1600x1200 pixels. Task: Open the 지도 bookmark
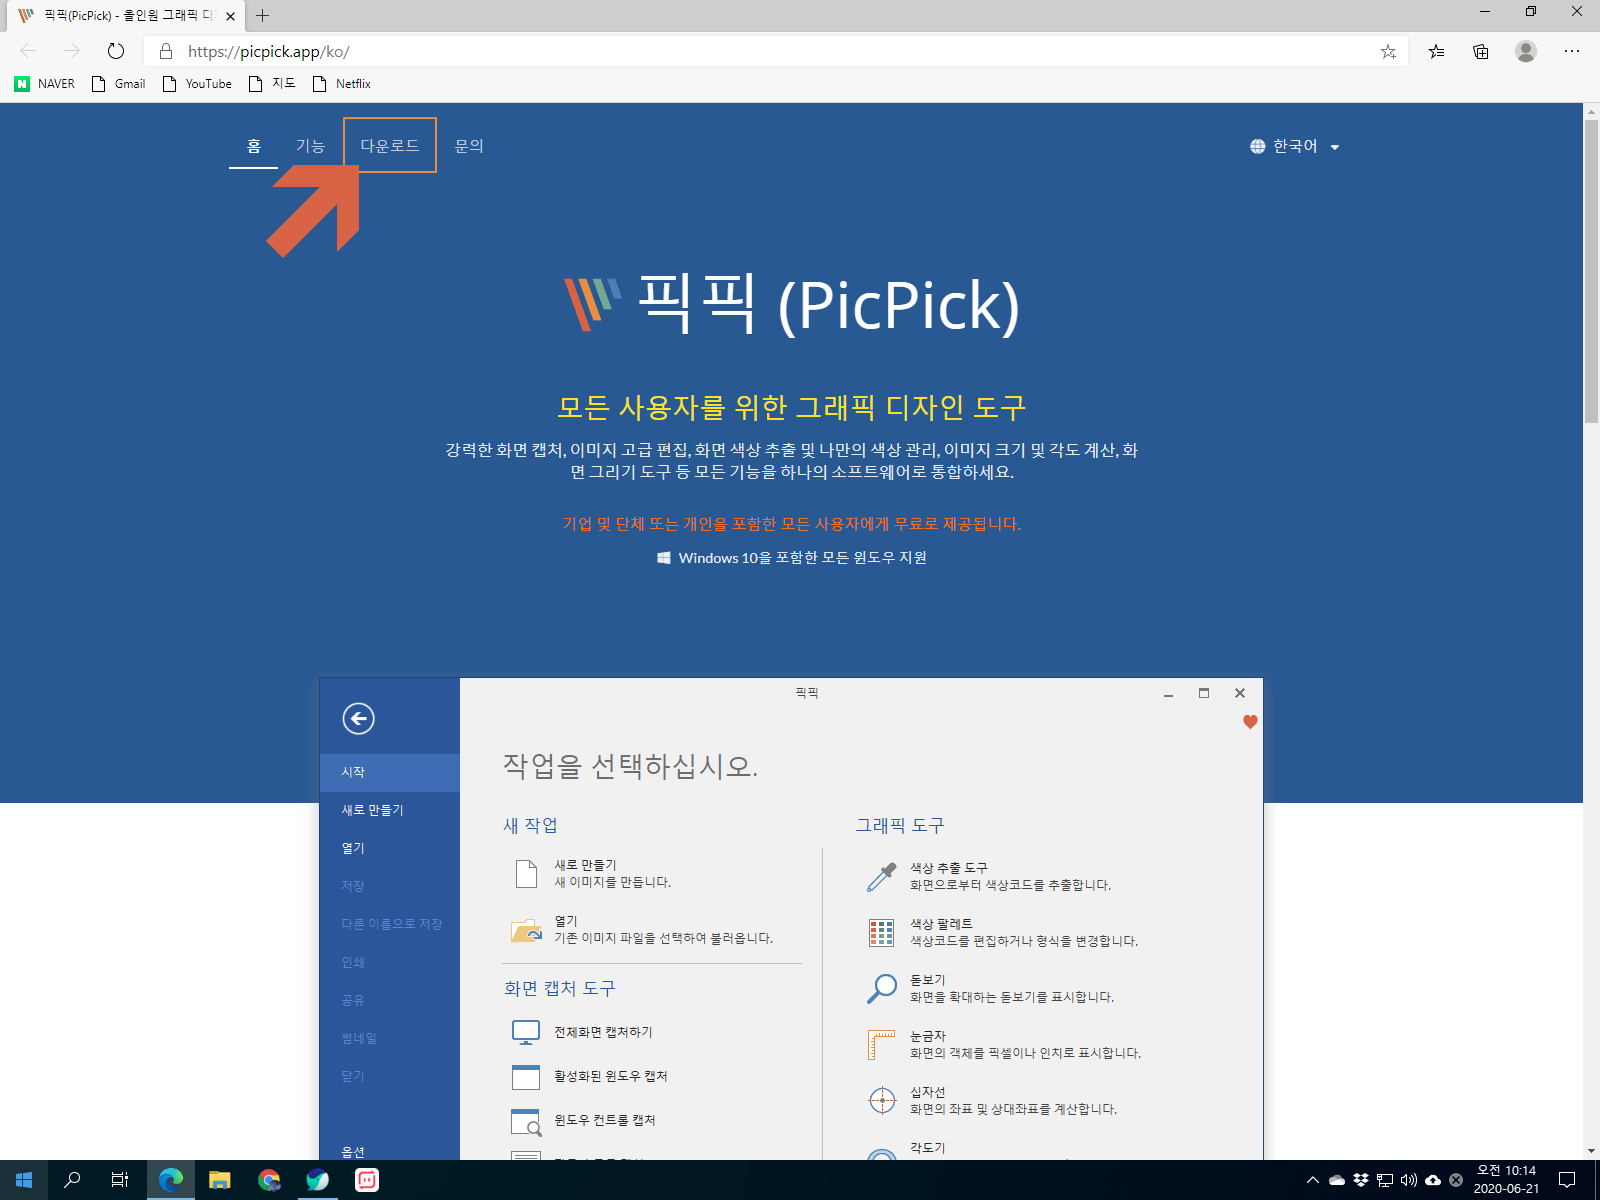[272, 84]
